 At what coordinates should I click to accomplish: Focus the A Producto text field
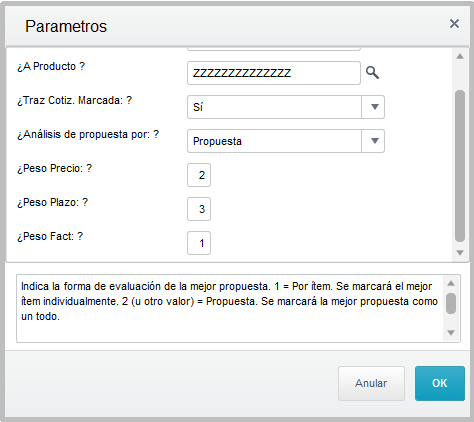tap(274, 73)
